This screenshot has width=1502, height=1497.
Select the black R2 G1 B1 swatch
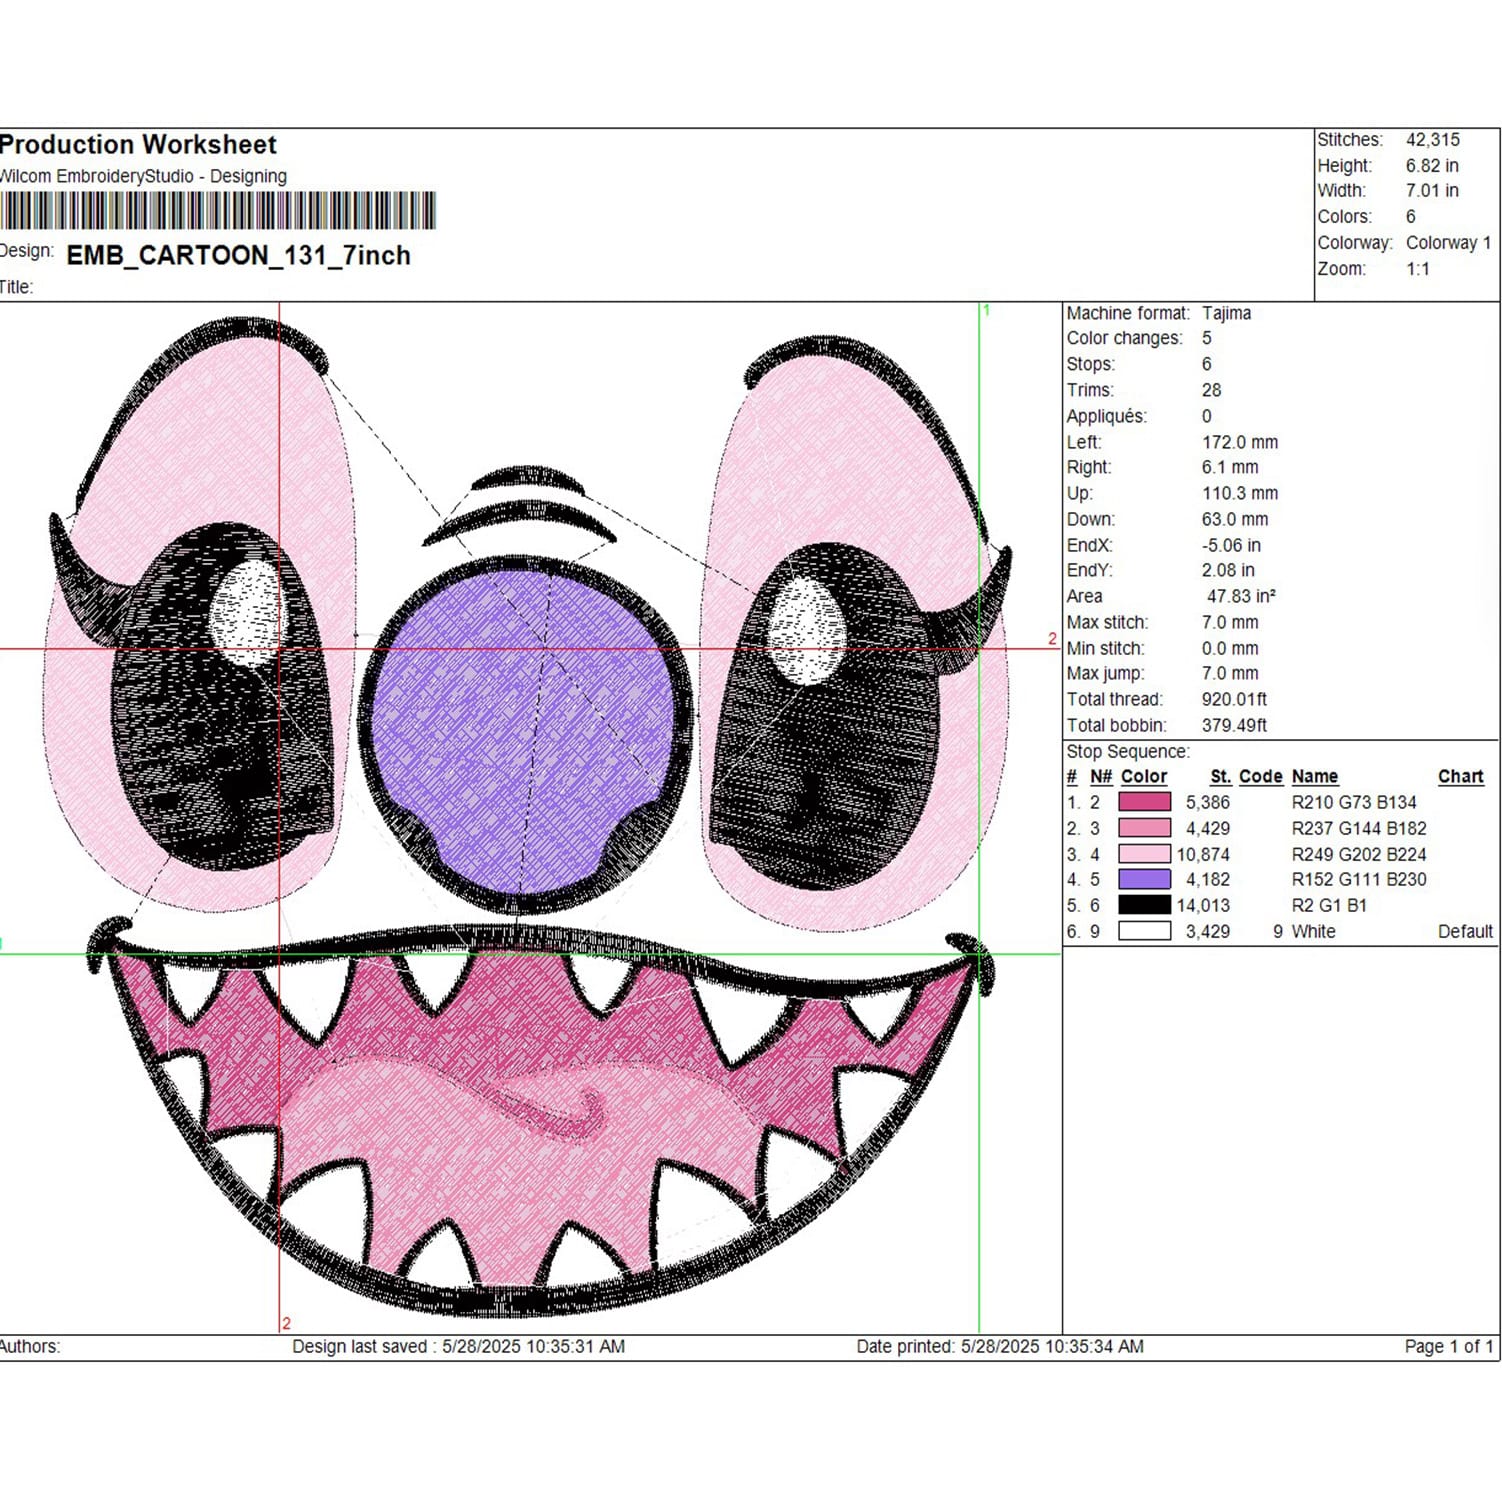coord(1144,905)
